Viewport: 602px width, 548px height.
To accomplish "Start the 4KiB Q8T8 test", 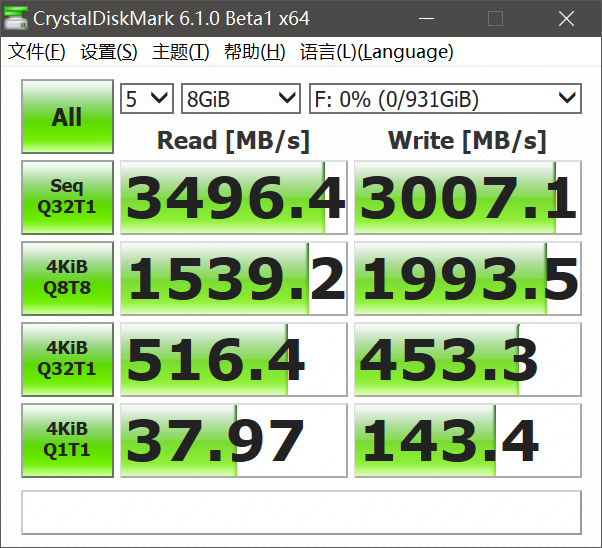I will pyautogui.click(x=67, y=278).
